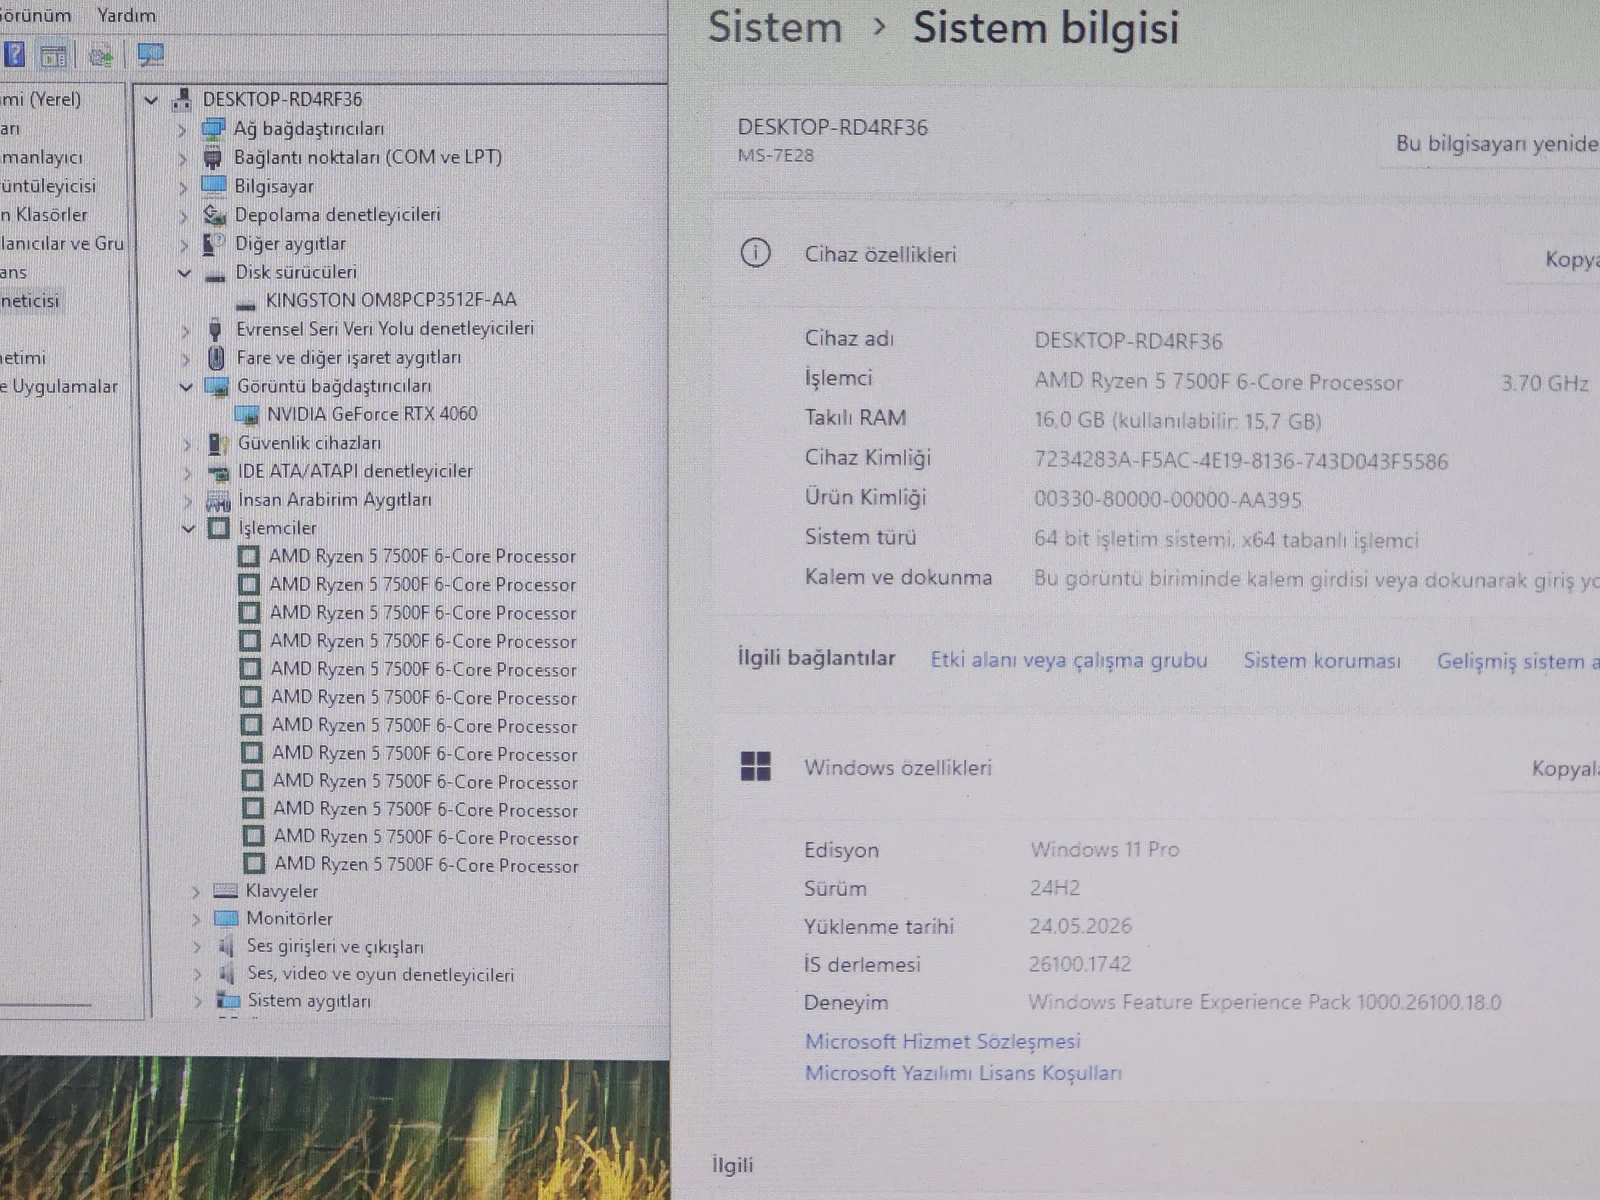
Task: Click the NVIDIA GeForce RTX 4060 icon
Action: click(247, 414)
